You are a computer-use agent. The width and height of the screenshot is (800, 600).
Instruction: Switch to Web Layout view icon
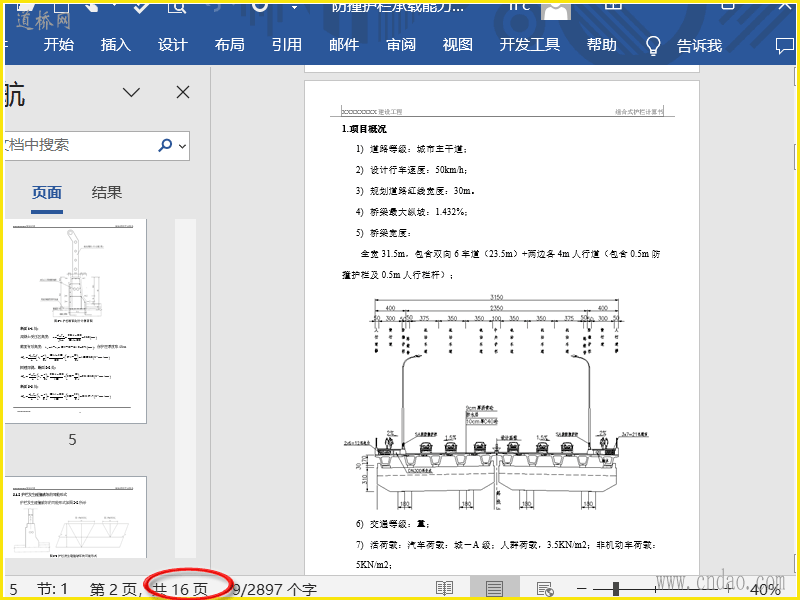[x=545, y=589]
